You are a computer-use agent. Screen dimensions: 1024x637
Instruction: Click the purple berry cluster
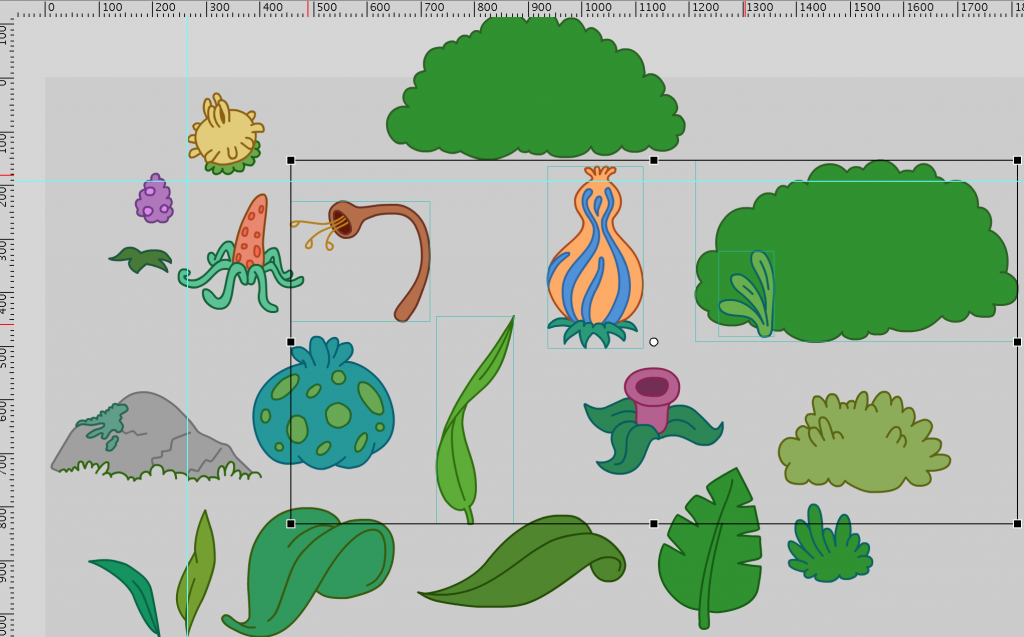tap(154, 201)
